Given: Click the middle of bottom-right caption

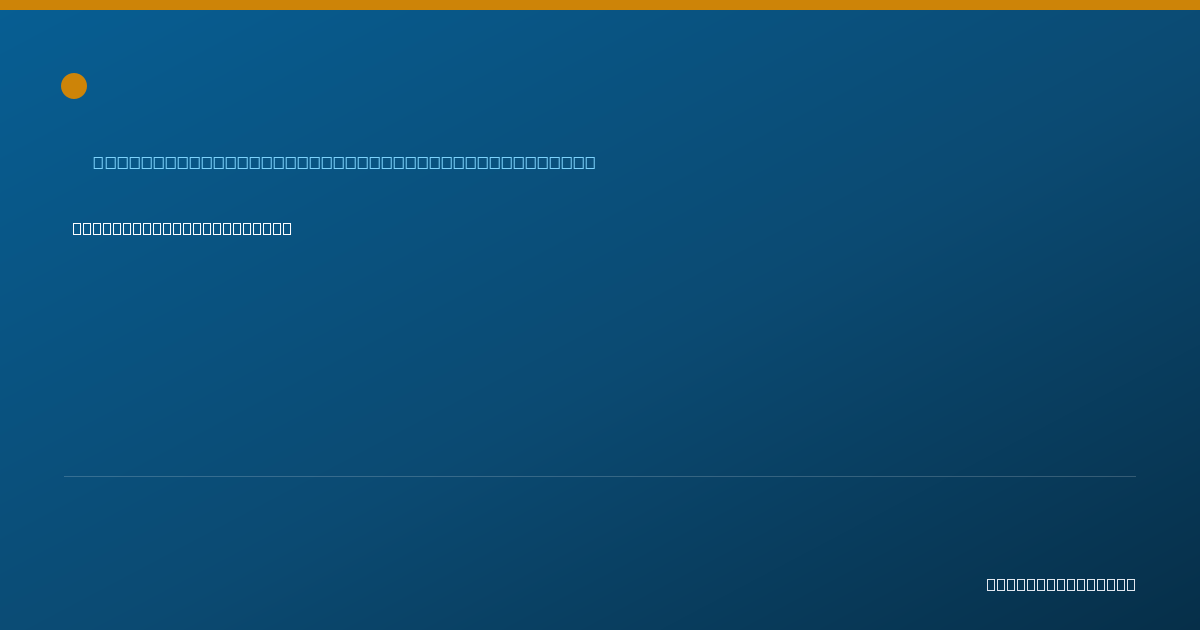Looking at the screenshot, I should click(x=1061, y=584).
